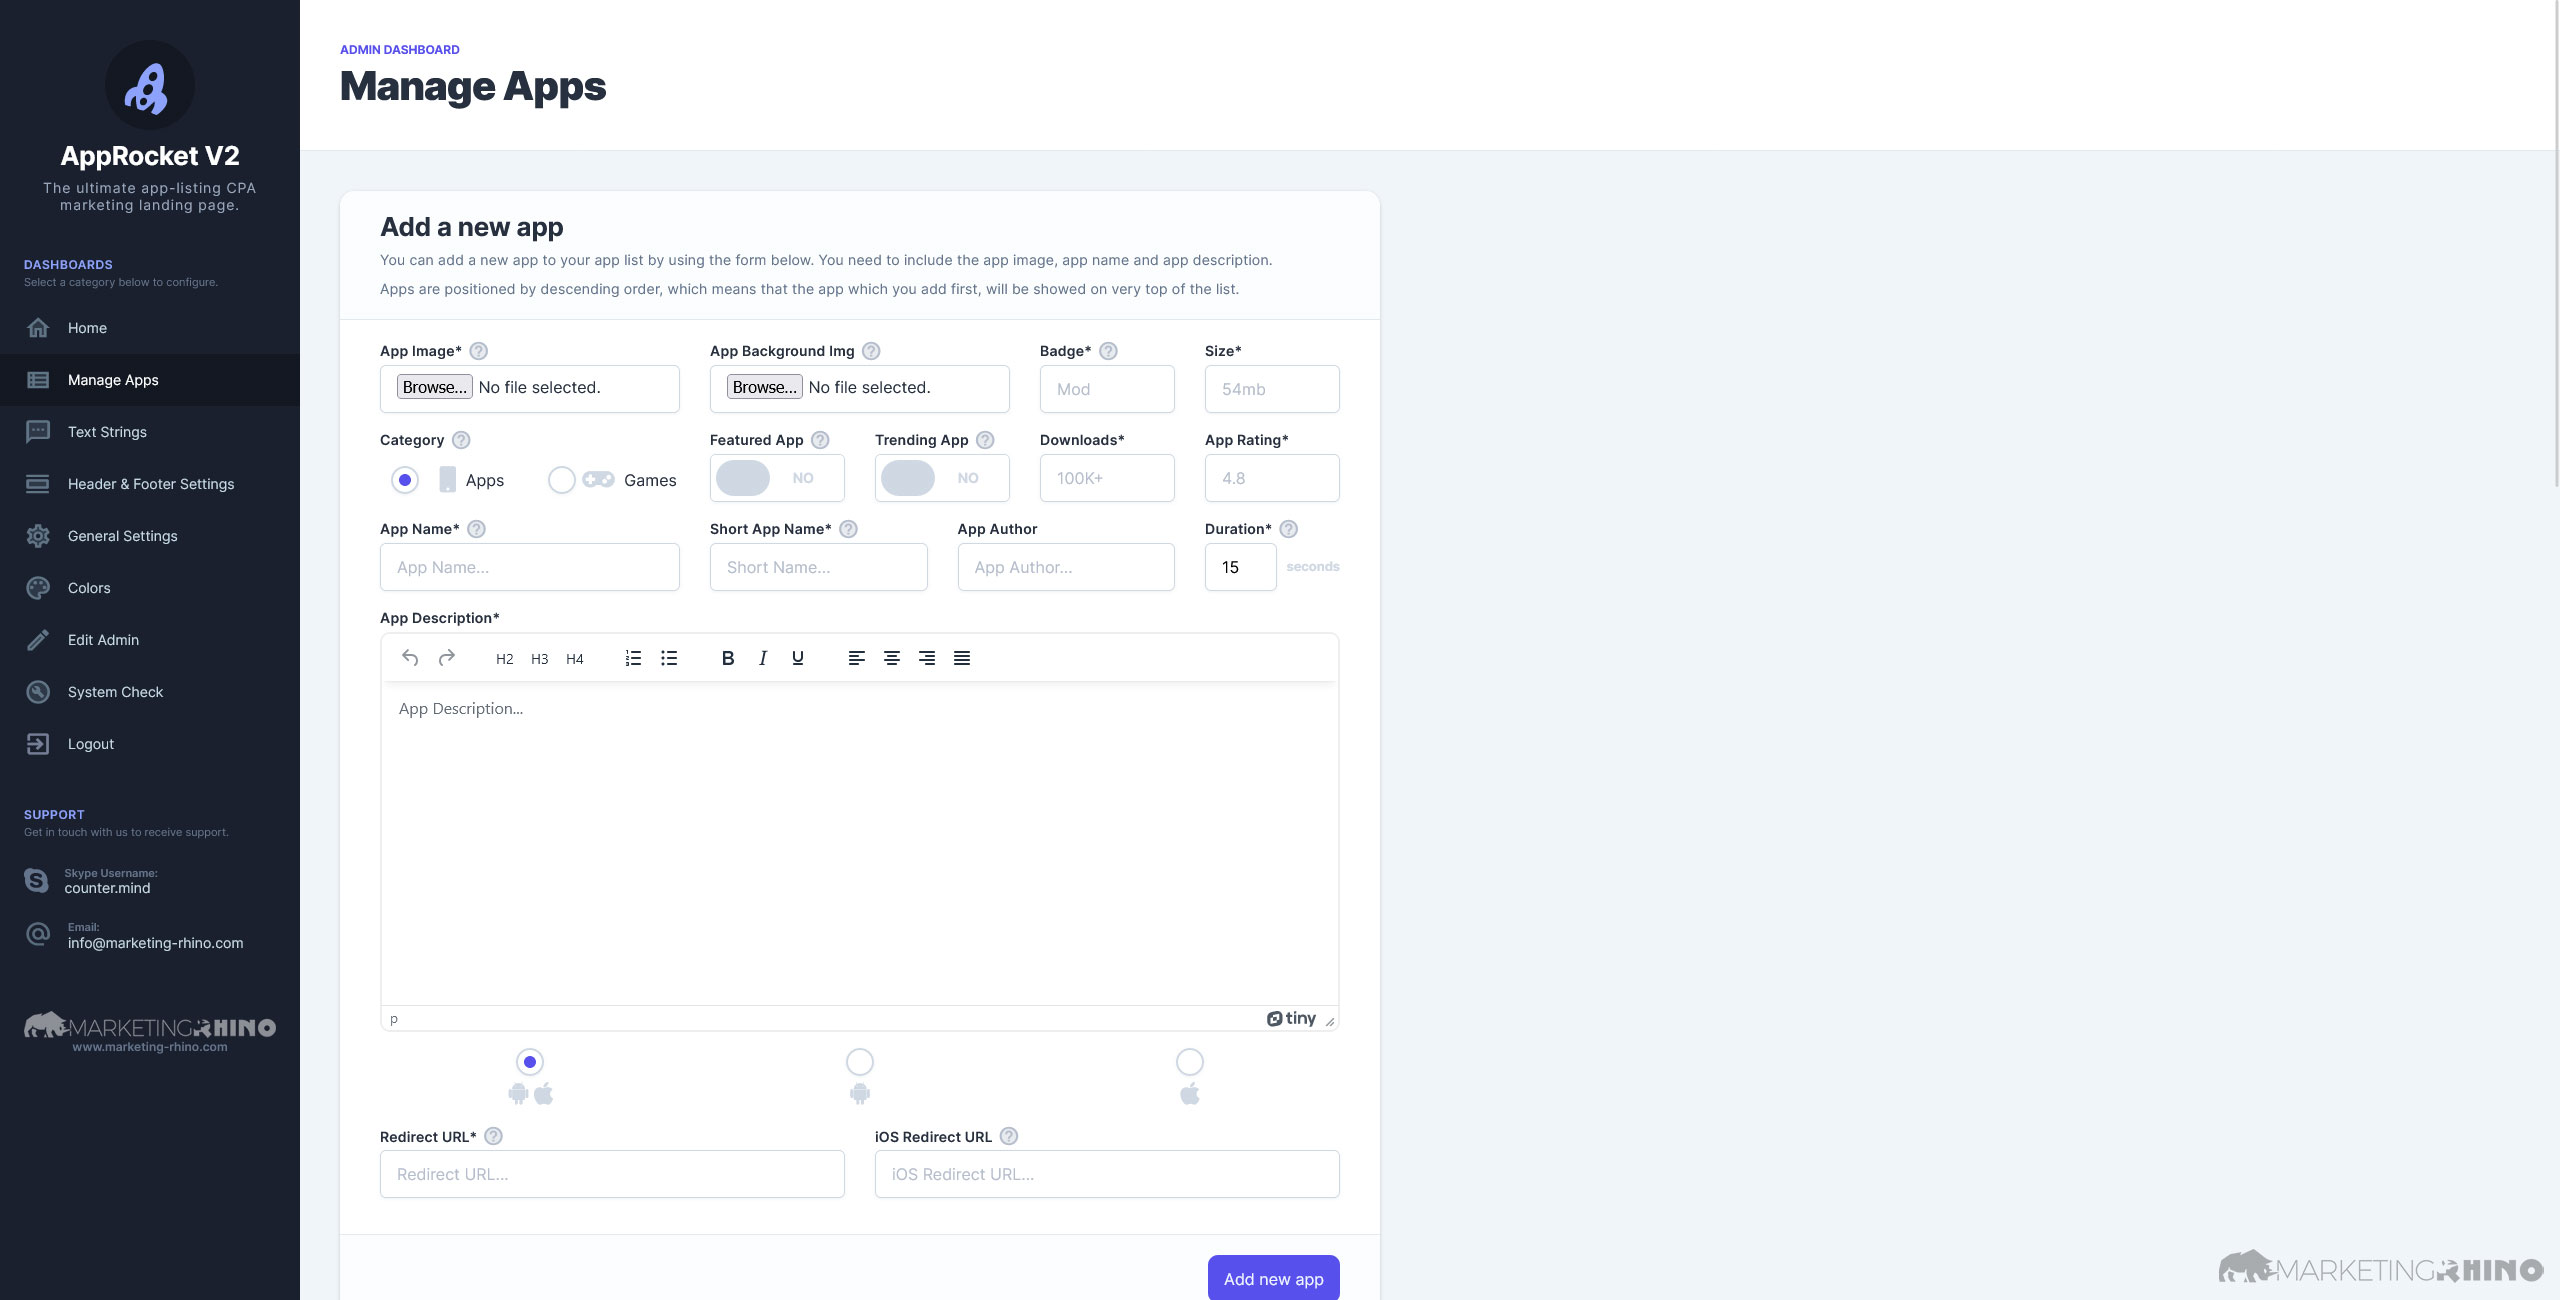The image size is (2560, 1300).
Task: Click the Header & Footer Settings icon
Action: tap(38, 483)
